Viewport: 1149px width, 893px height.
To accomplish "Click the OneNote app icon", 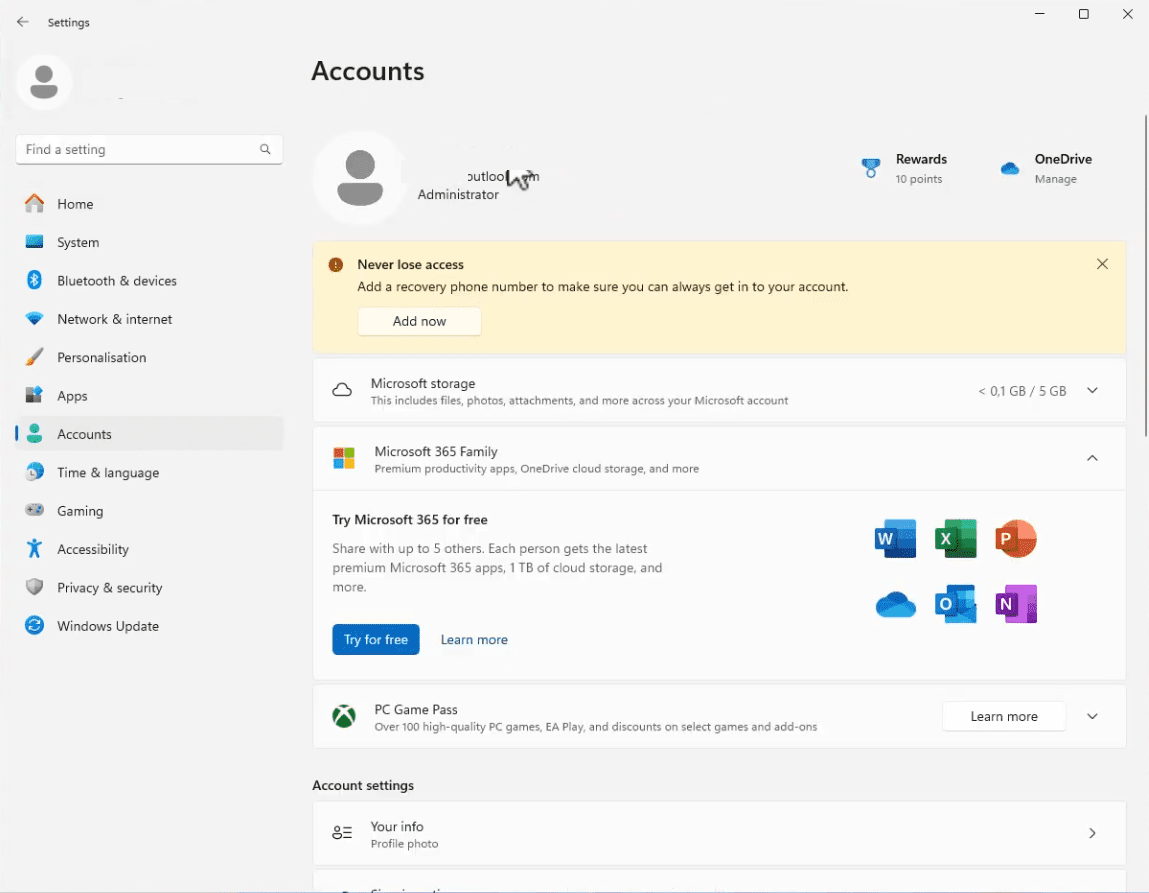I will click(x=1016, y=604).
